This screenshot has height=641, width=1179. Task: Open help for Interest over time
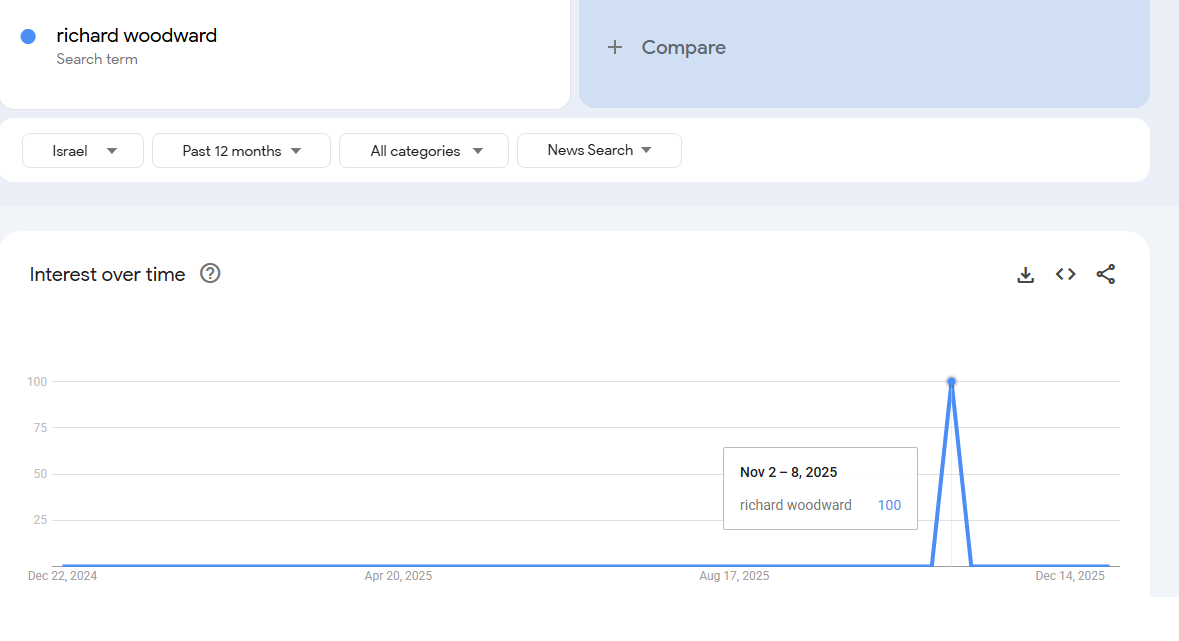(x=210, y=274)
